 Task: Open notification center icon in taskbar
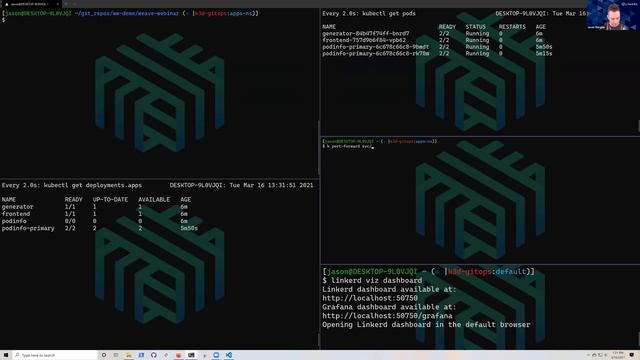[x=632, y=355]
